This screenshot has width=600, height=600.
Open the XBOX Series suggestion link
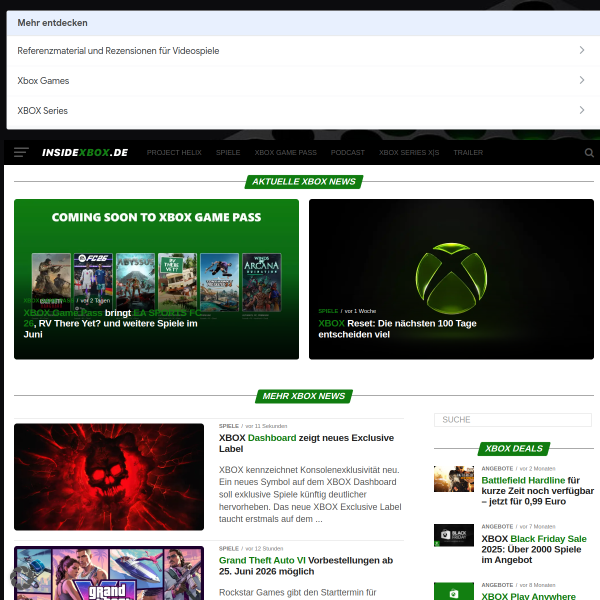coord(42,111)
